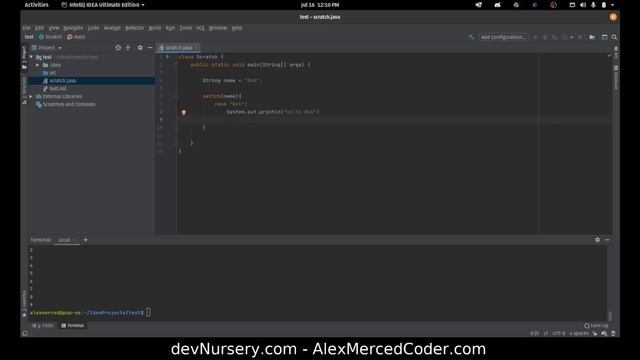Screen dimensions: 640x360
Task: Select scratch.java in the project tree
Action: [x=60, y=81]
